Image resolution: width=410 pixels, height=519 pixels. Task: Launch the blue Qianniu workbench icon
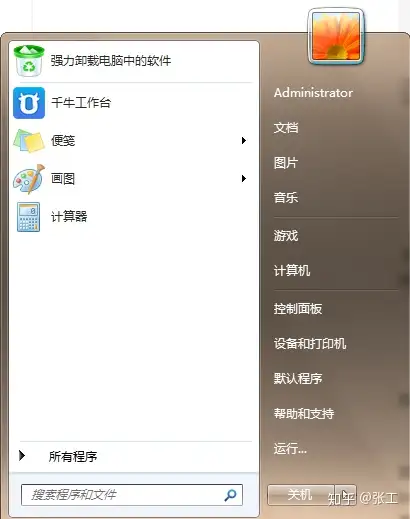29,103
